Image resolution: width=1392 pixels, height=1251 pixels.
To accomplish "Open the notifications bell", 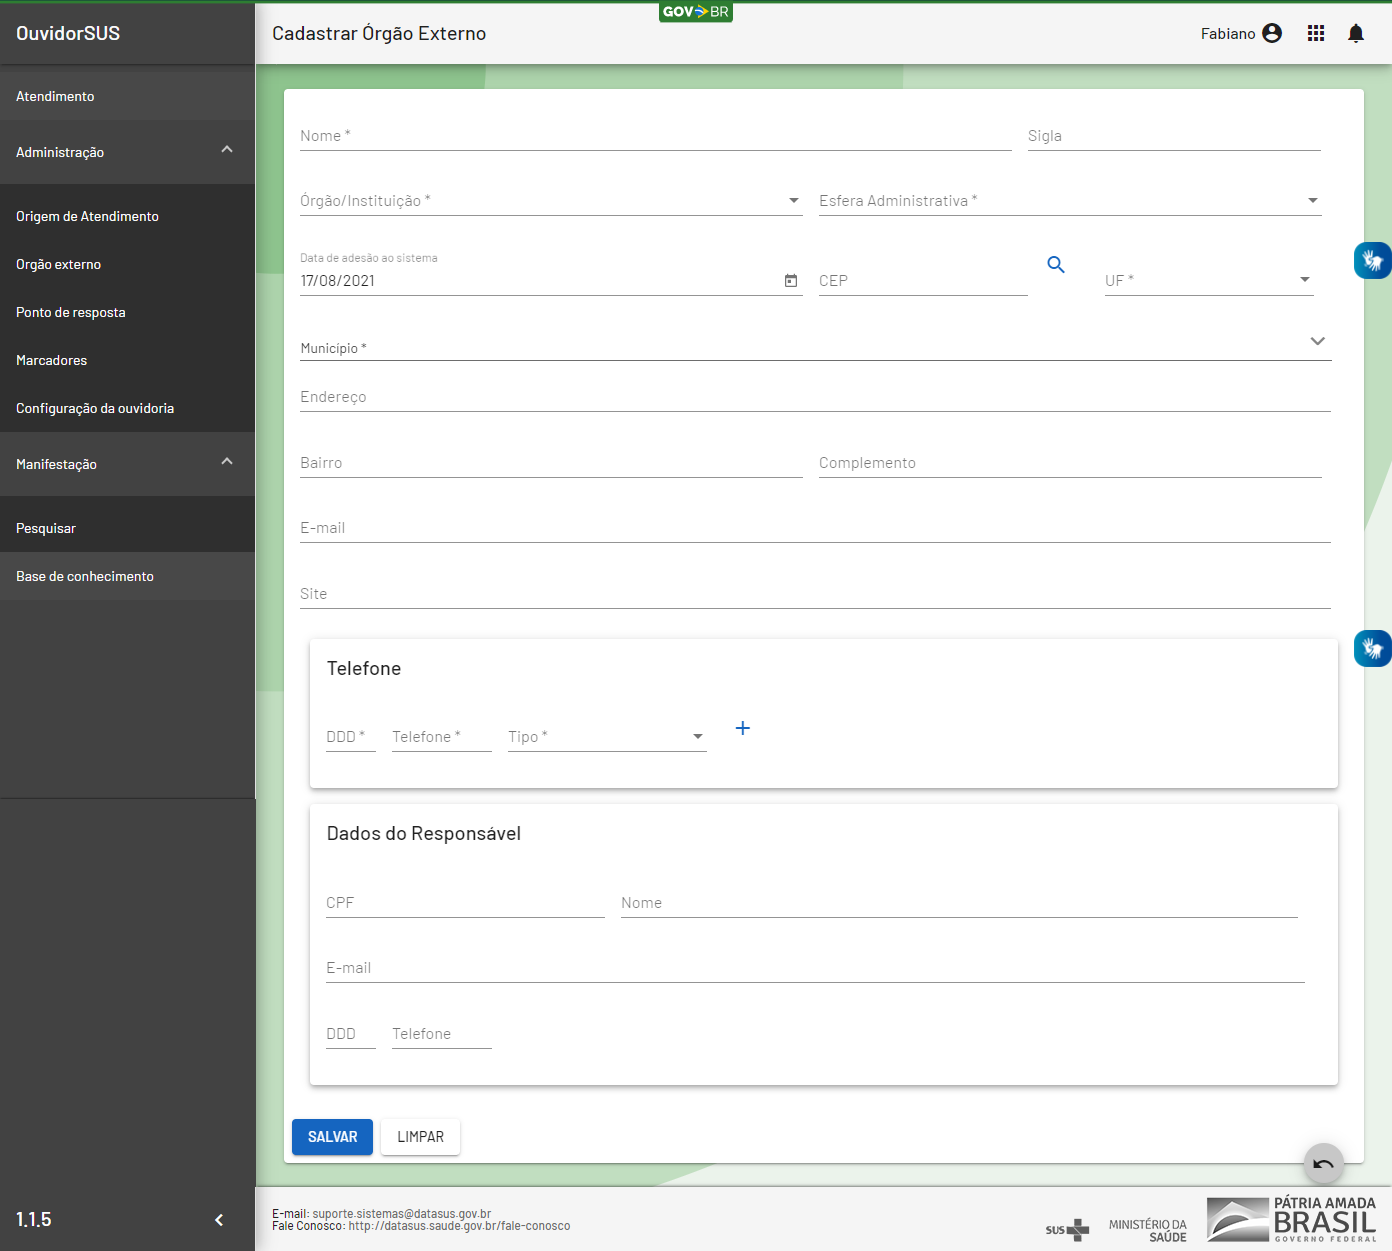I will tap(1355, 34).
